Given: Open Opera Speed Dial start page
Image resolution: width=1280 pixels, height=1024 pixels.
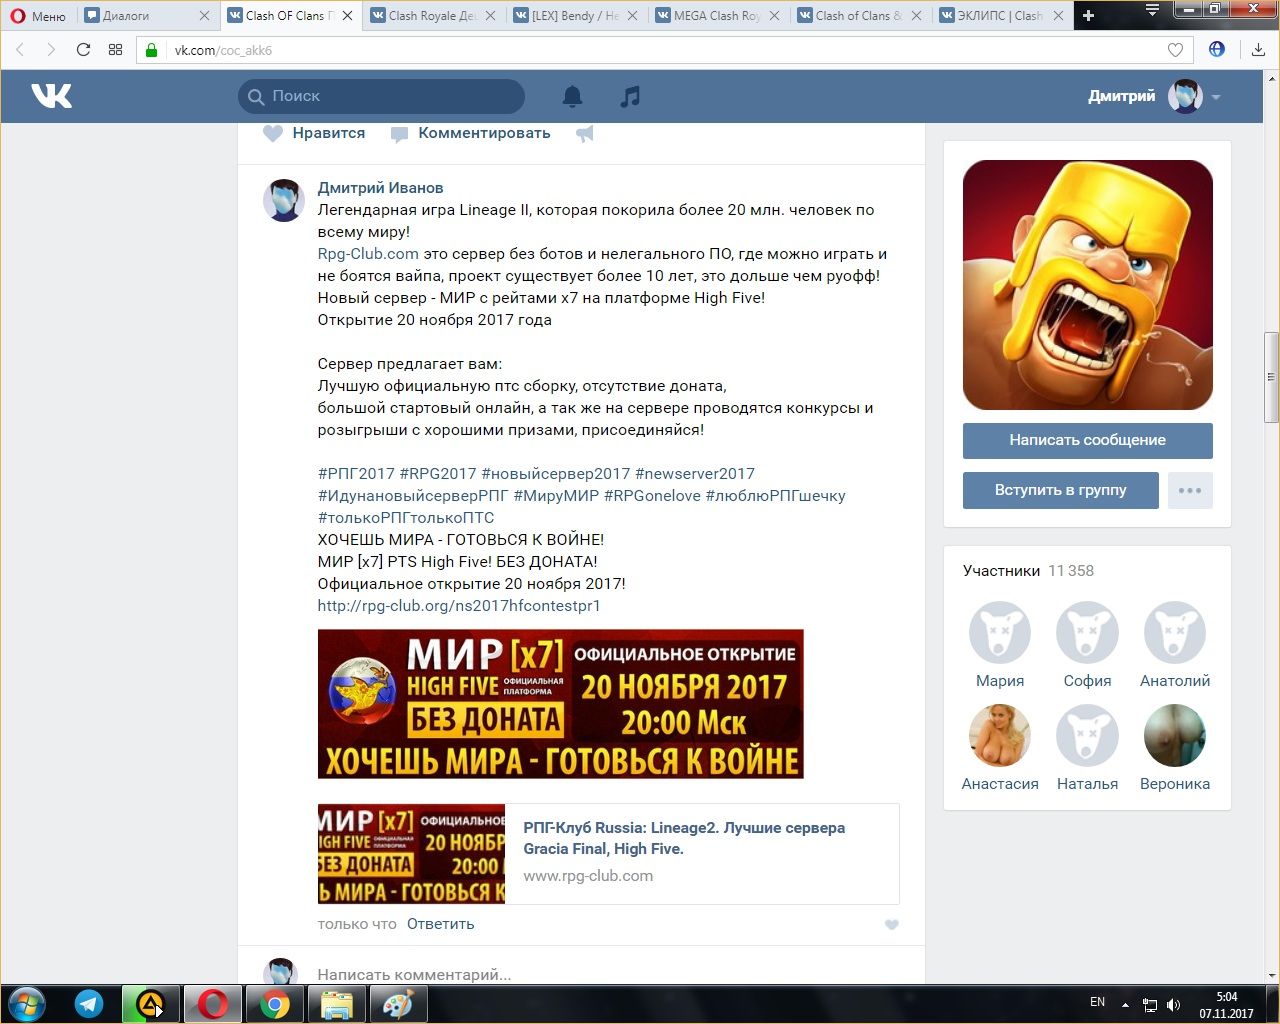Looking at the screenshot, I should [115, 50].
